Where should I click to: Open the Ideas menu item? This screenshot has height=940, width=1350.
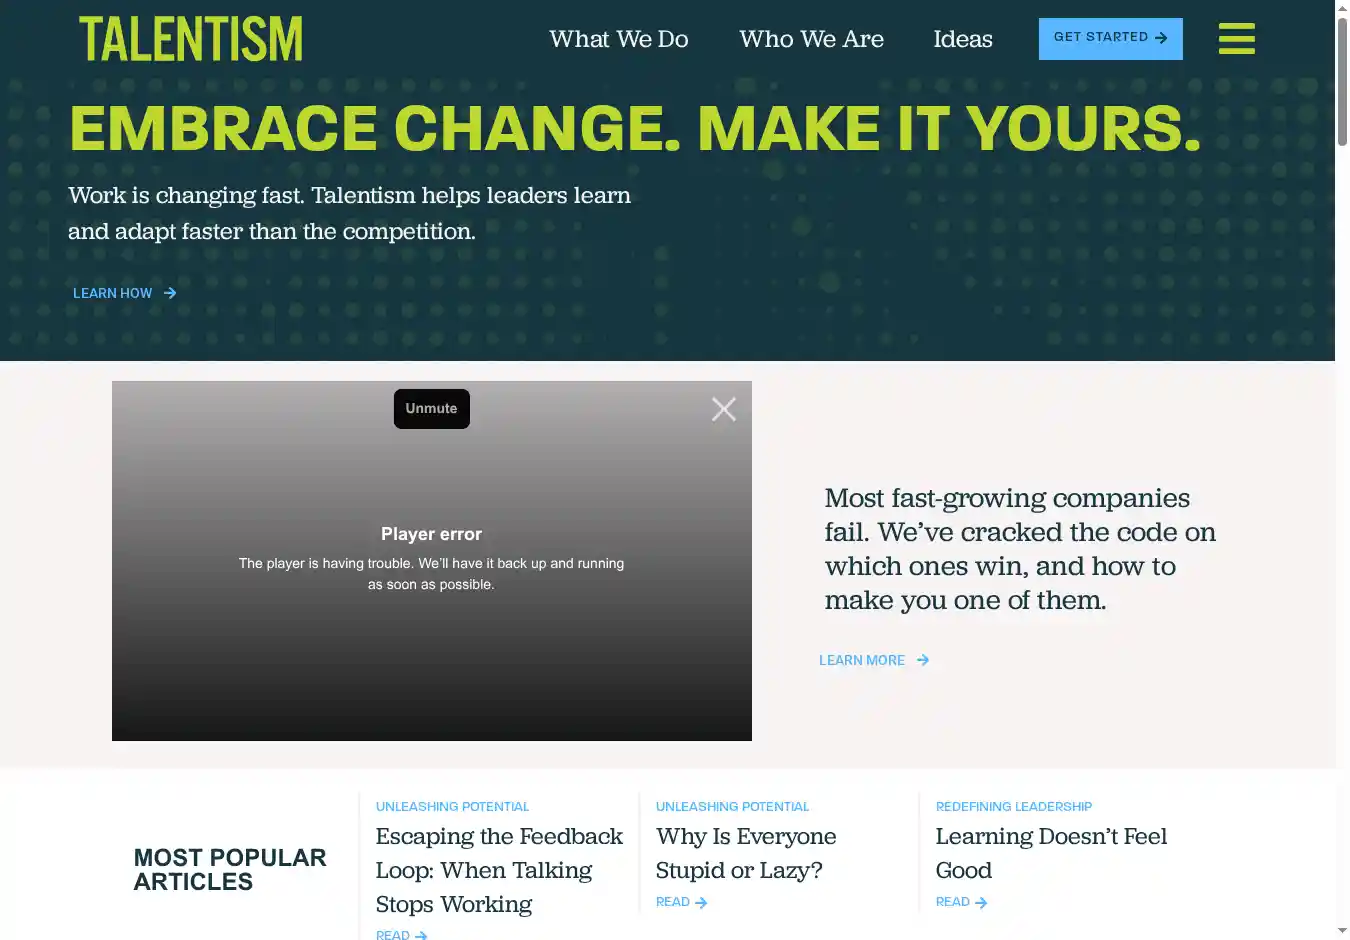point(962,39)
